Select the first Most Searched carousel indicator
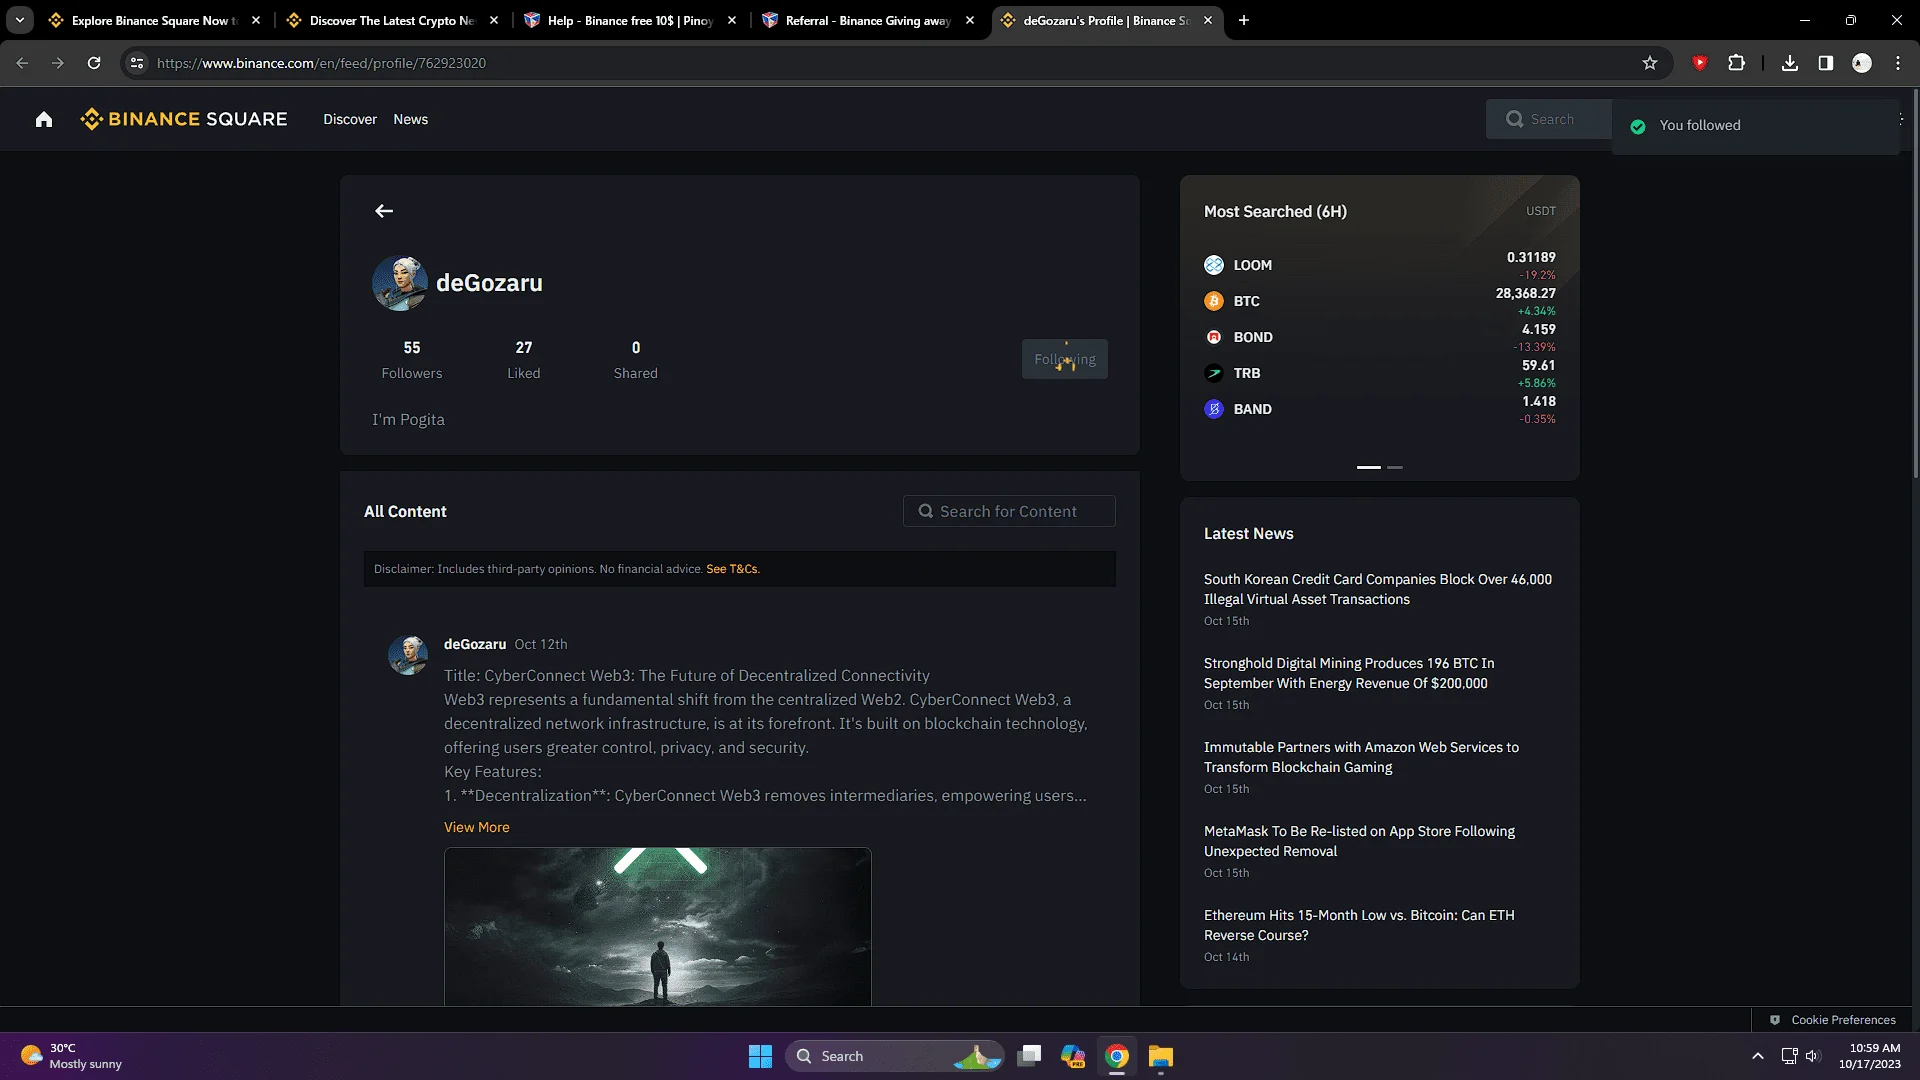The width and height of the screenshot is (1920, 1080). point(1369,467)
